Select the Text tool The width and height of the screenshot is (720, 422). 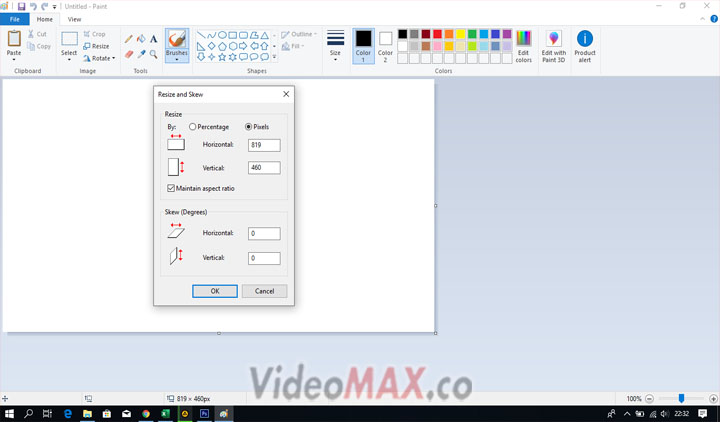click(x=153, y=39)
